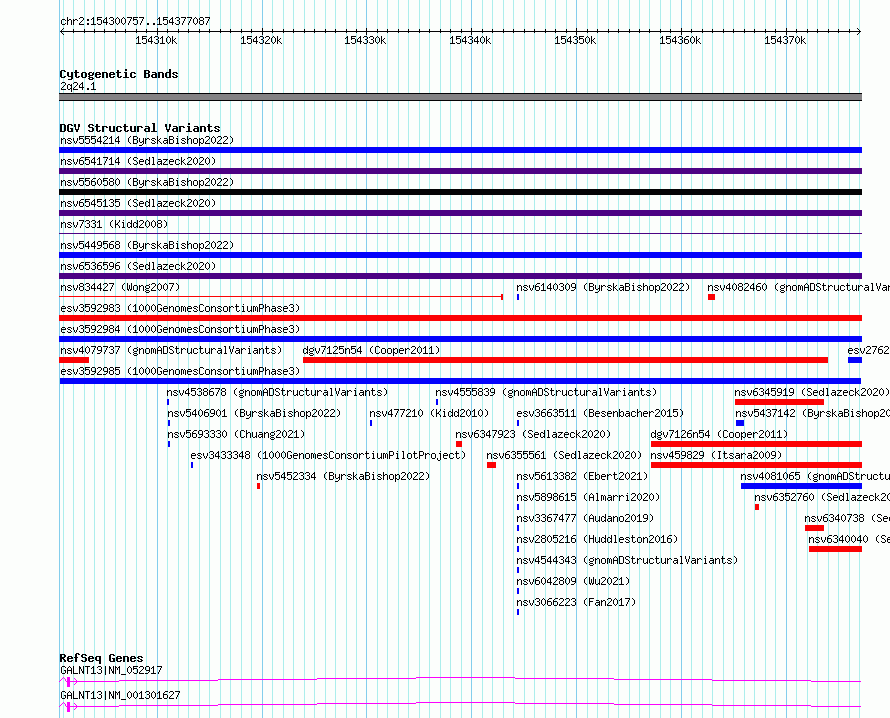Open nsv7331 (Kidd2008) variant entry
890x718 pixels.
pos(114,224)
